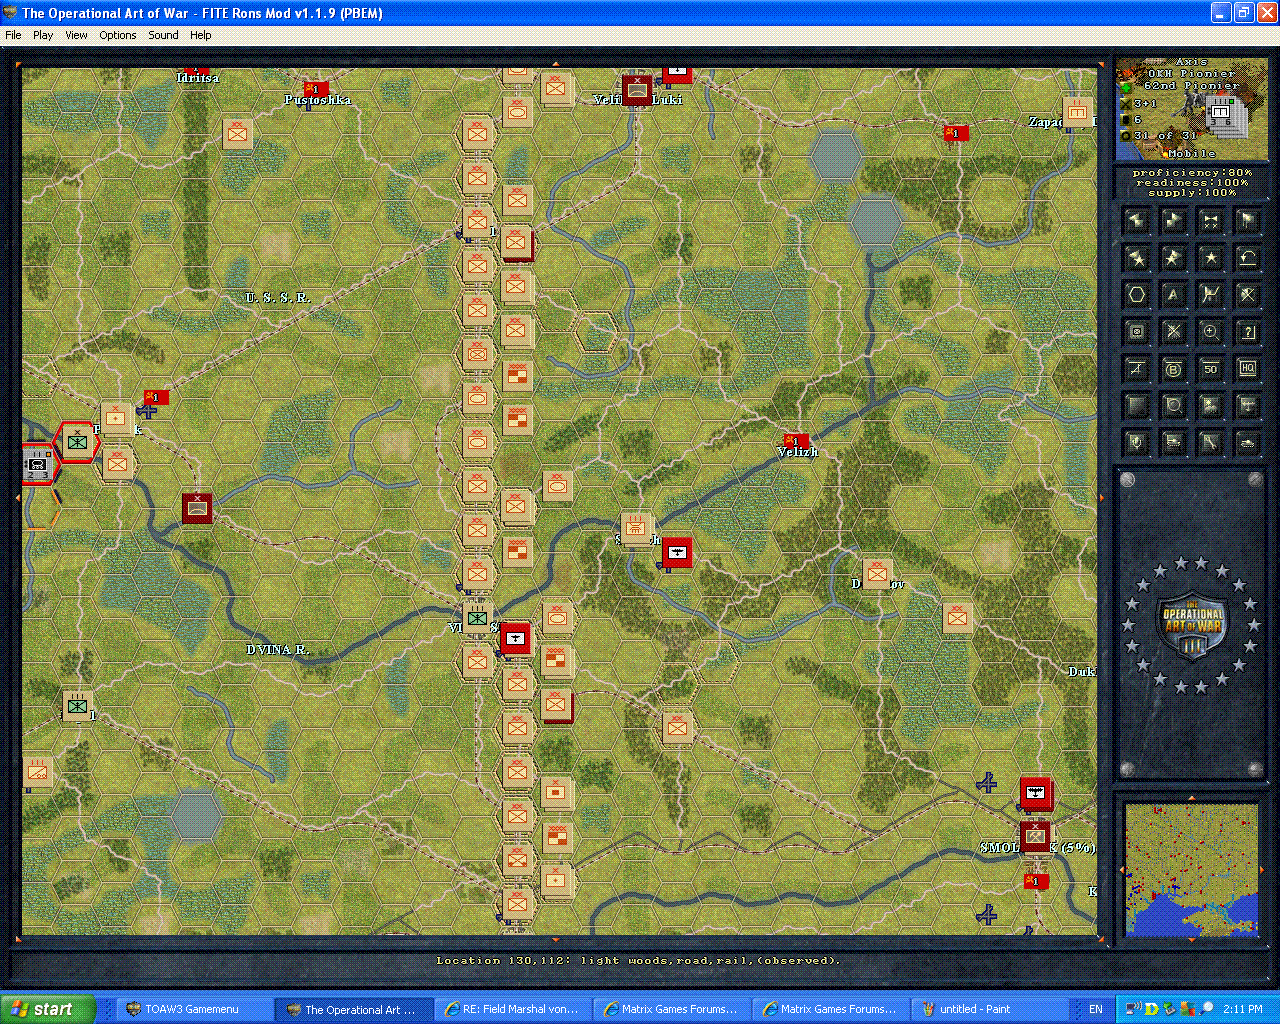The height and width of the screenshot is (1024, 1280).
Task: Click the 'readiness:100%' readout
Action: click(1192, 183)
